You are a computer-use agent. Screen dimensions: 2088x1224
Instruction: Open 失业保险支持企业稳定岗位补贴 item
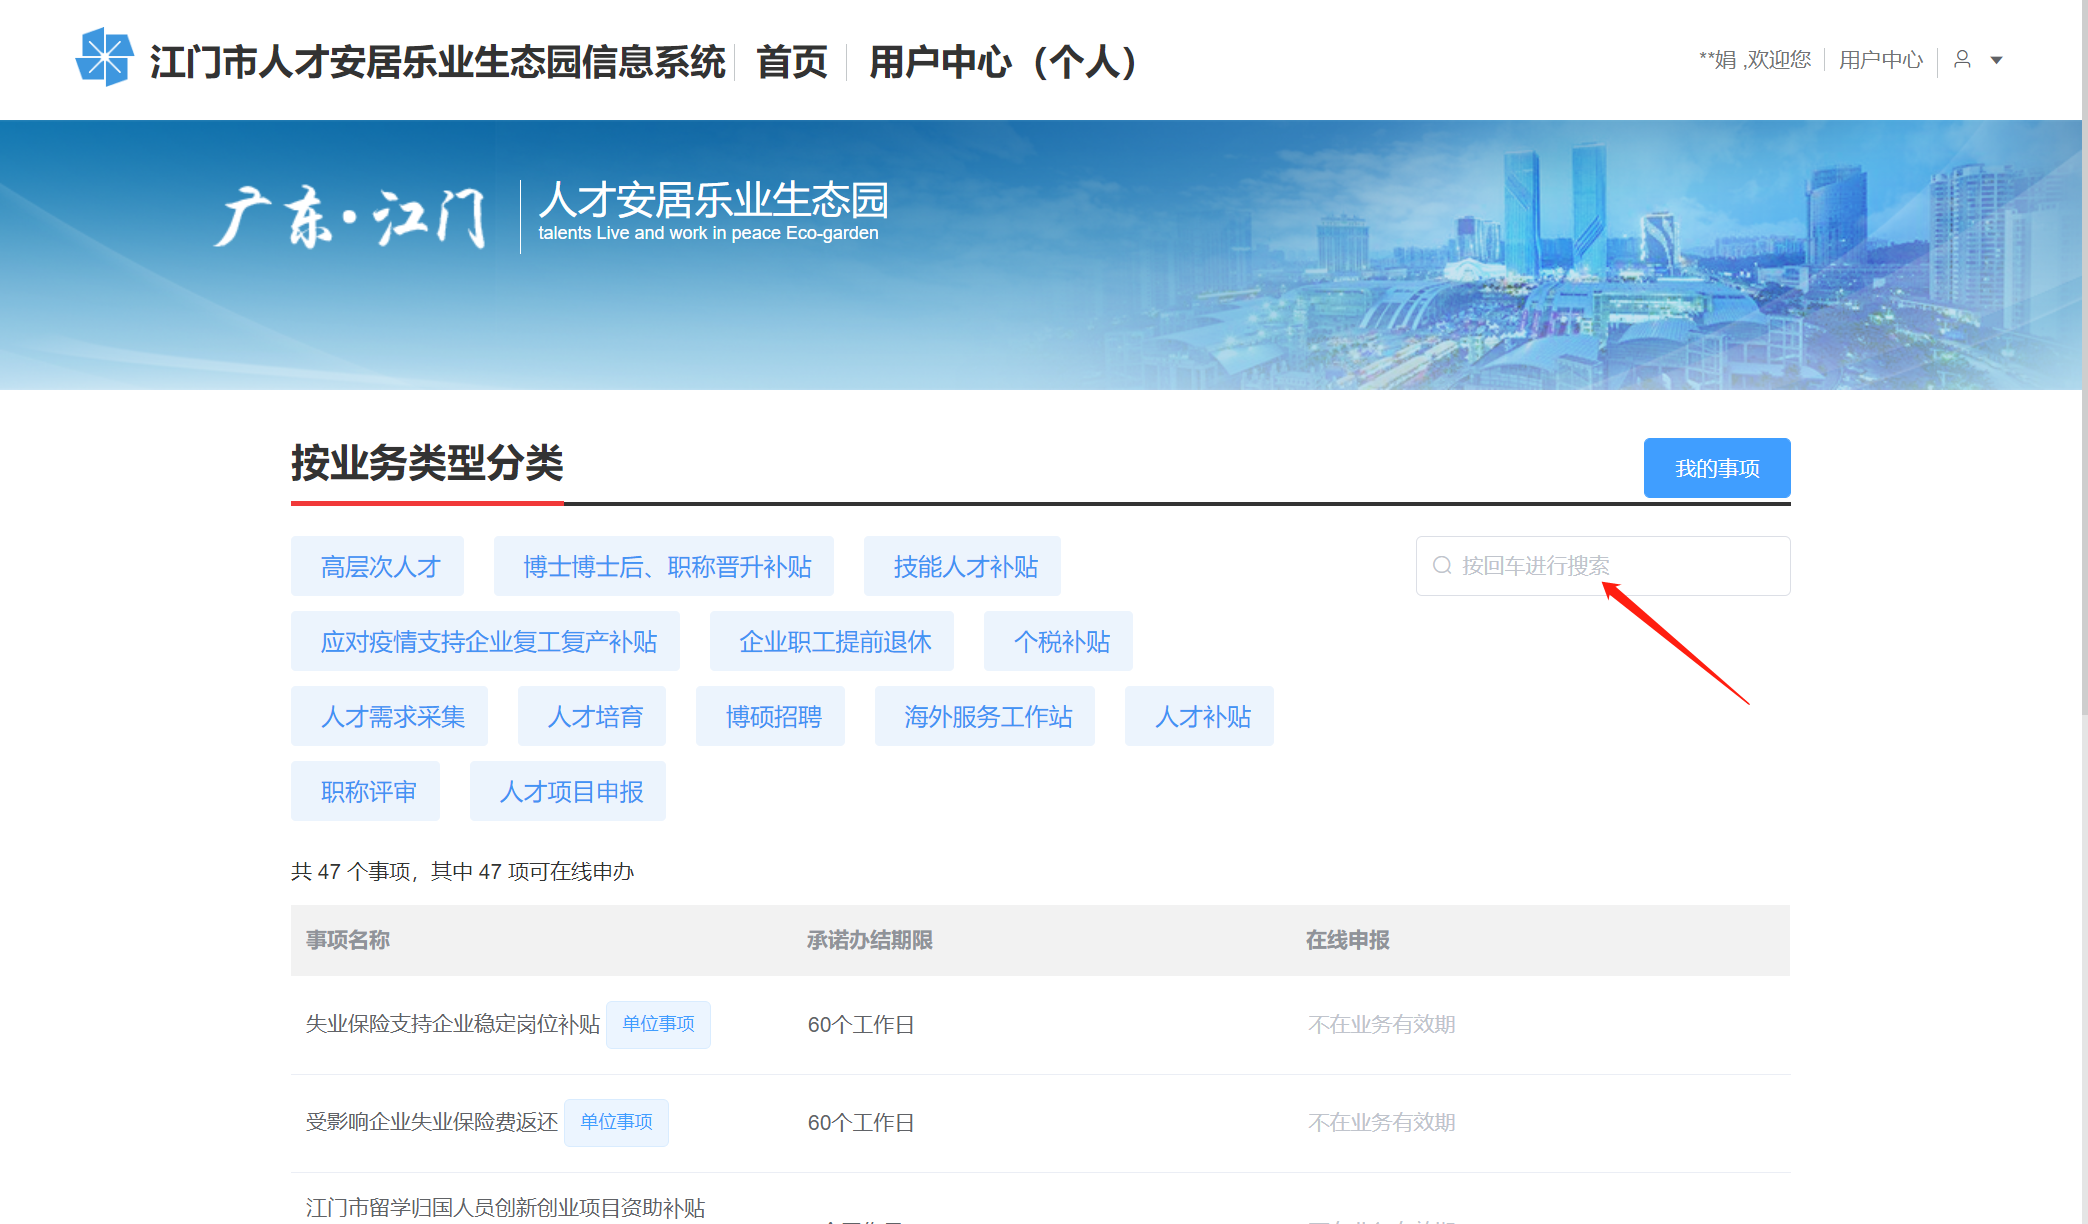(452, 1024)
